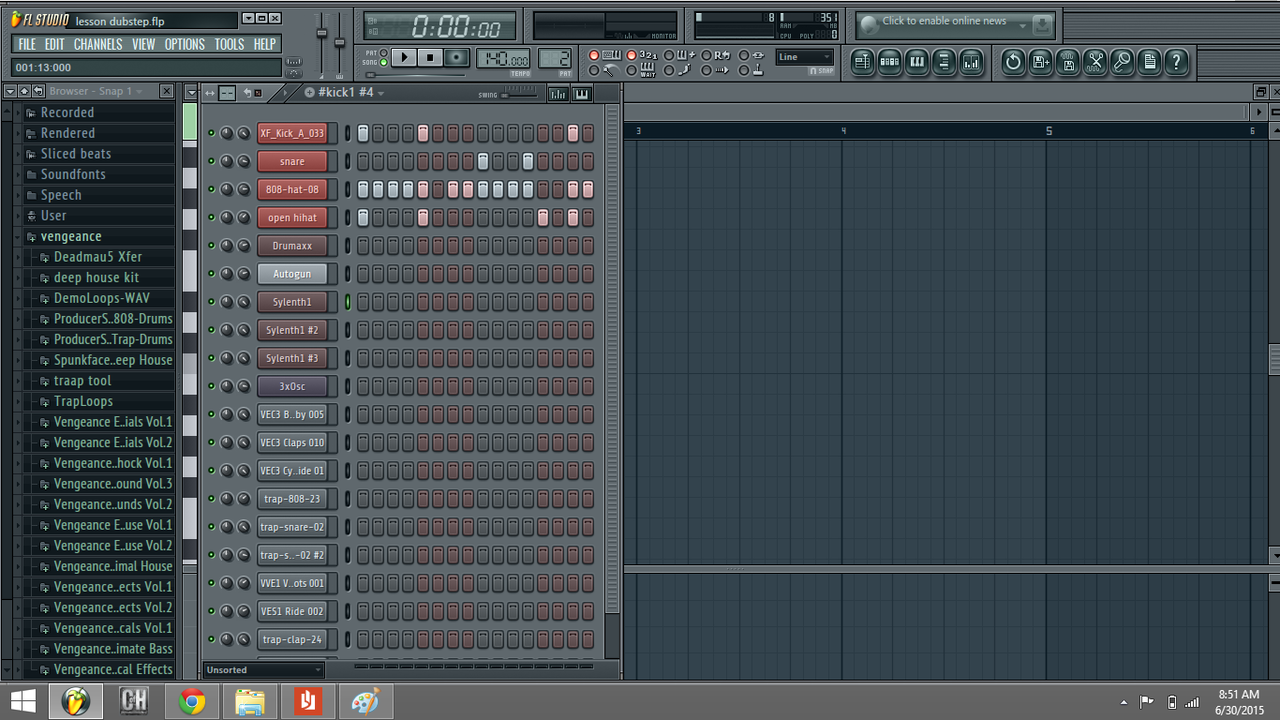Toggle first step of Drumaxx row
The height and width of the screenshot is (720, 1280).
(363, 245)
